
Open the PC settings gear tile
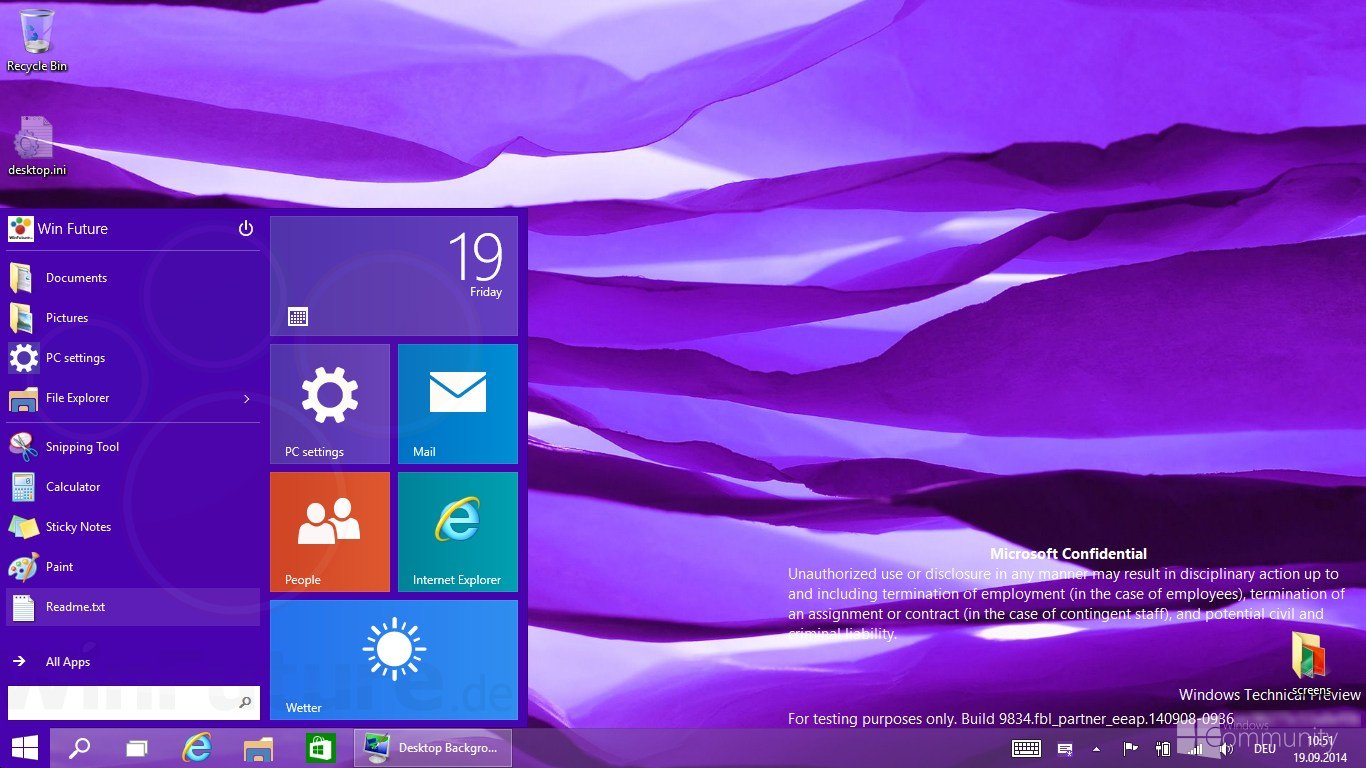tap(330, 404)
